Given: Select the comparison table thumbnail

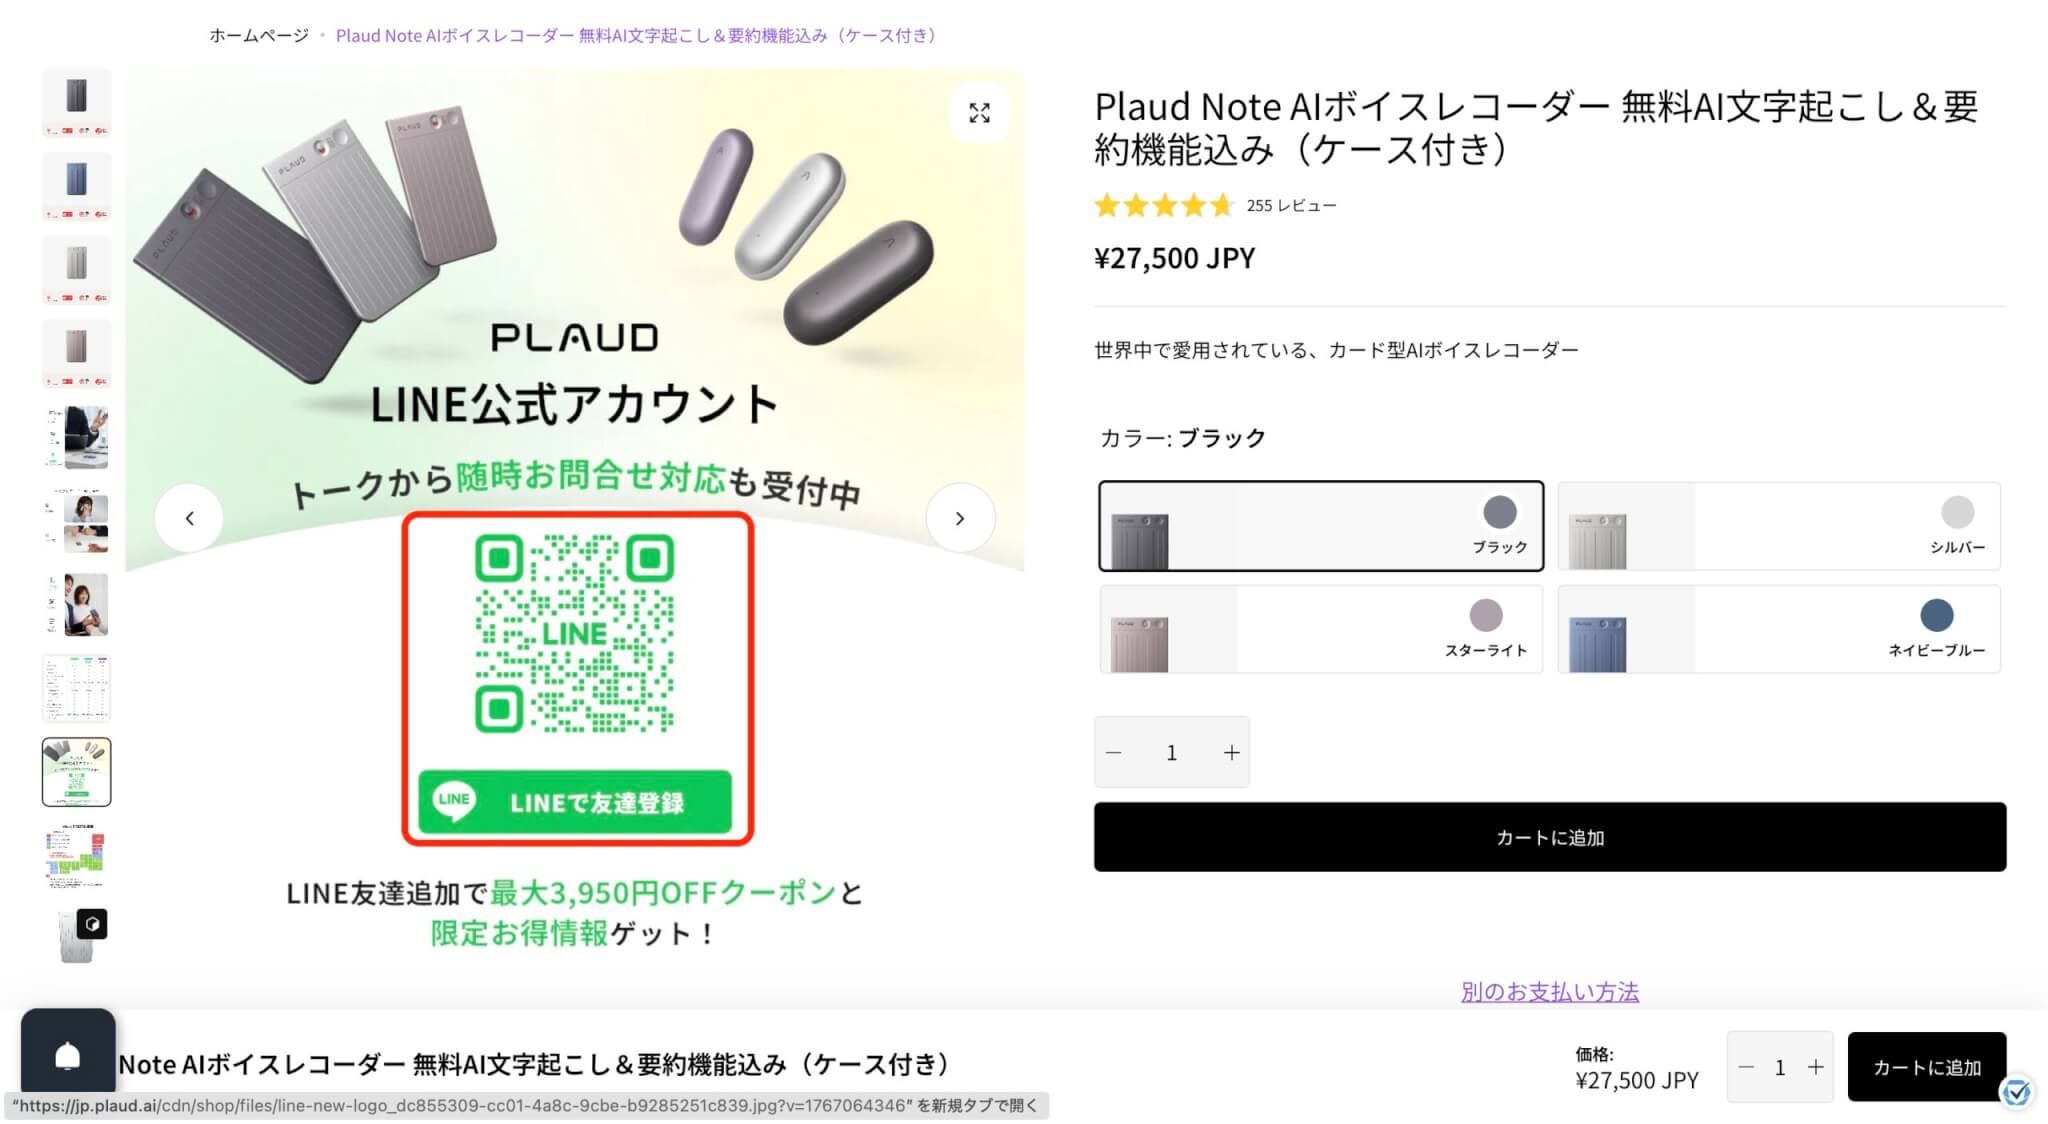Looking at the screenshot, I should [x=77, y=688].
